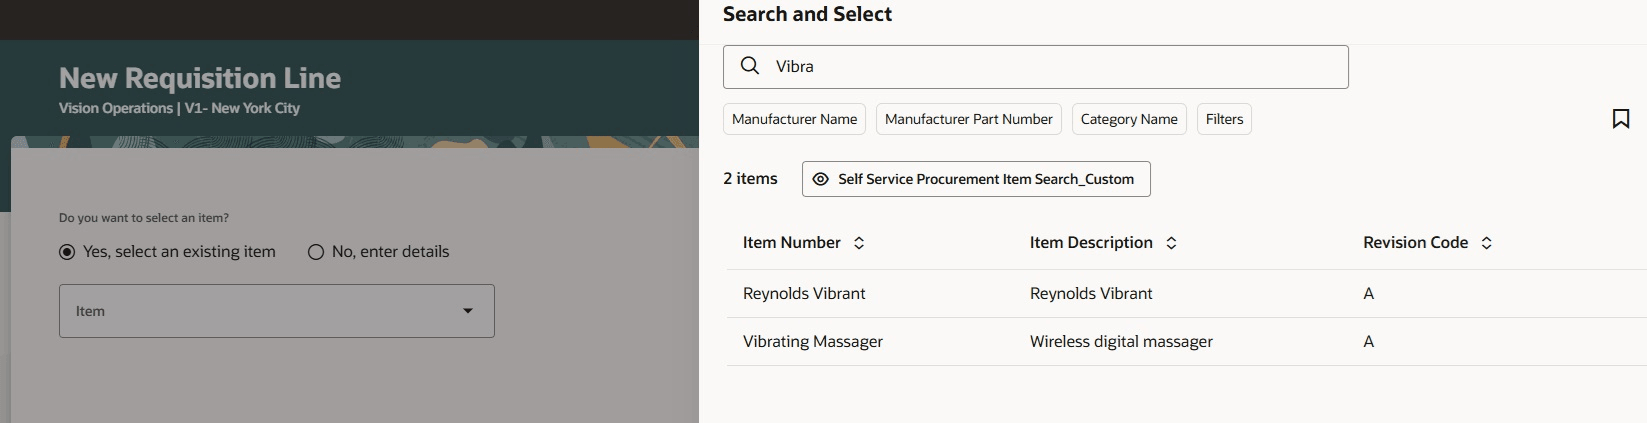
Task: Click the Wireless digital massager description
Action: click(x=1120, y=342)
